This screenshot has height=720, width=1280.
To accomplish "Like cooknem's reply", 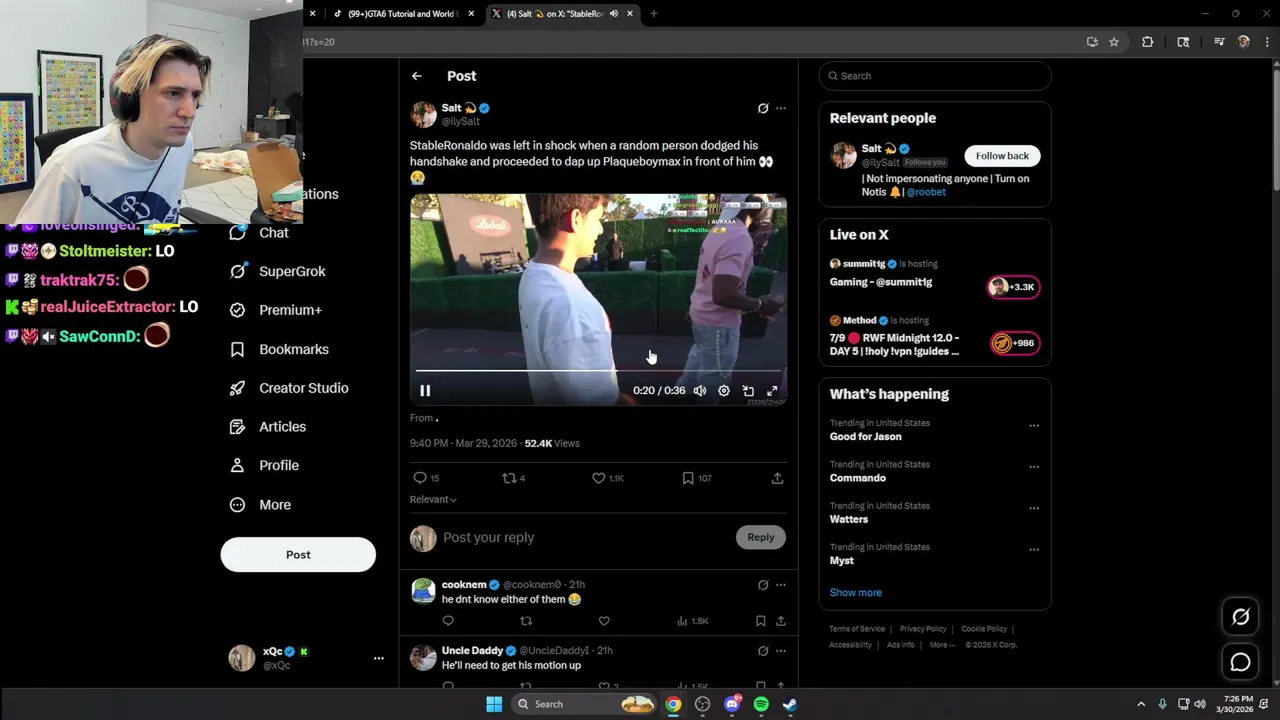I will click(x=604, y=621).
